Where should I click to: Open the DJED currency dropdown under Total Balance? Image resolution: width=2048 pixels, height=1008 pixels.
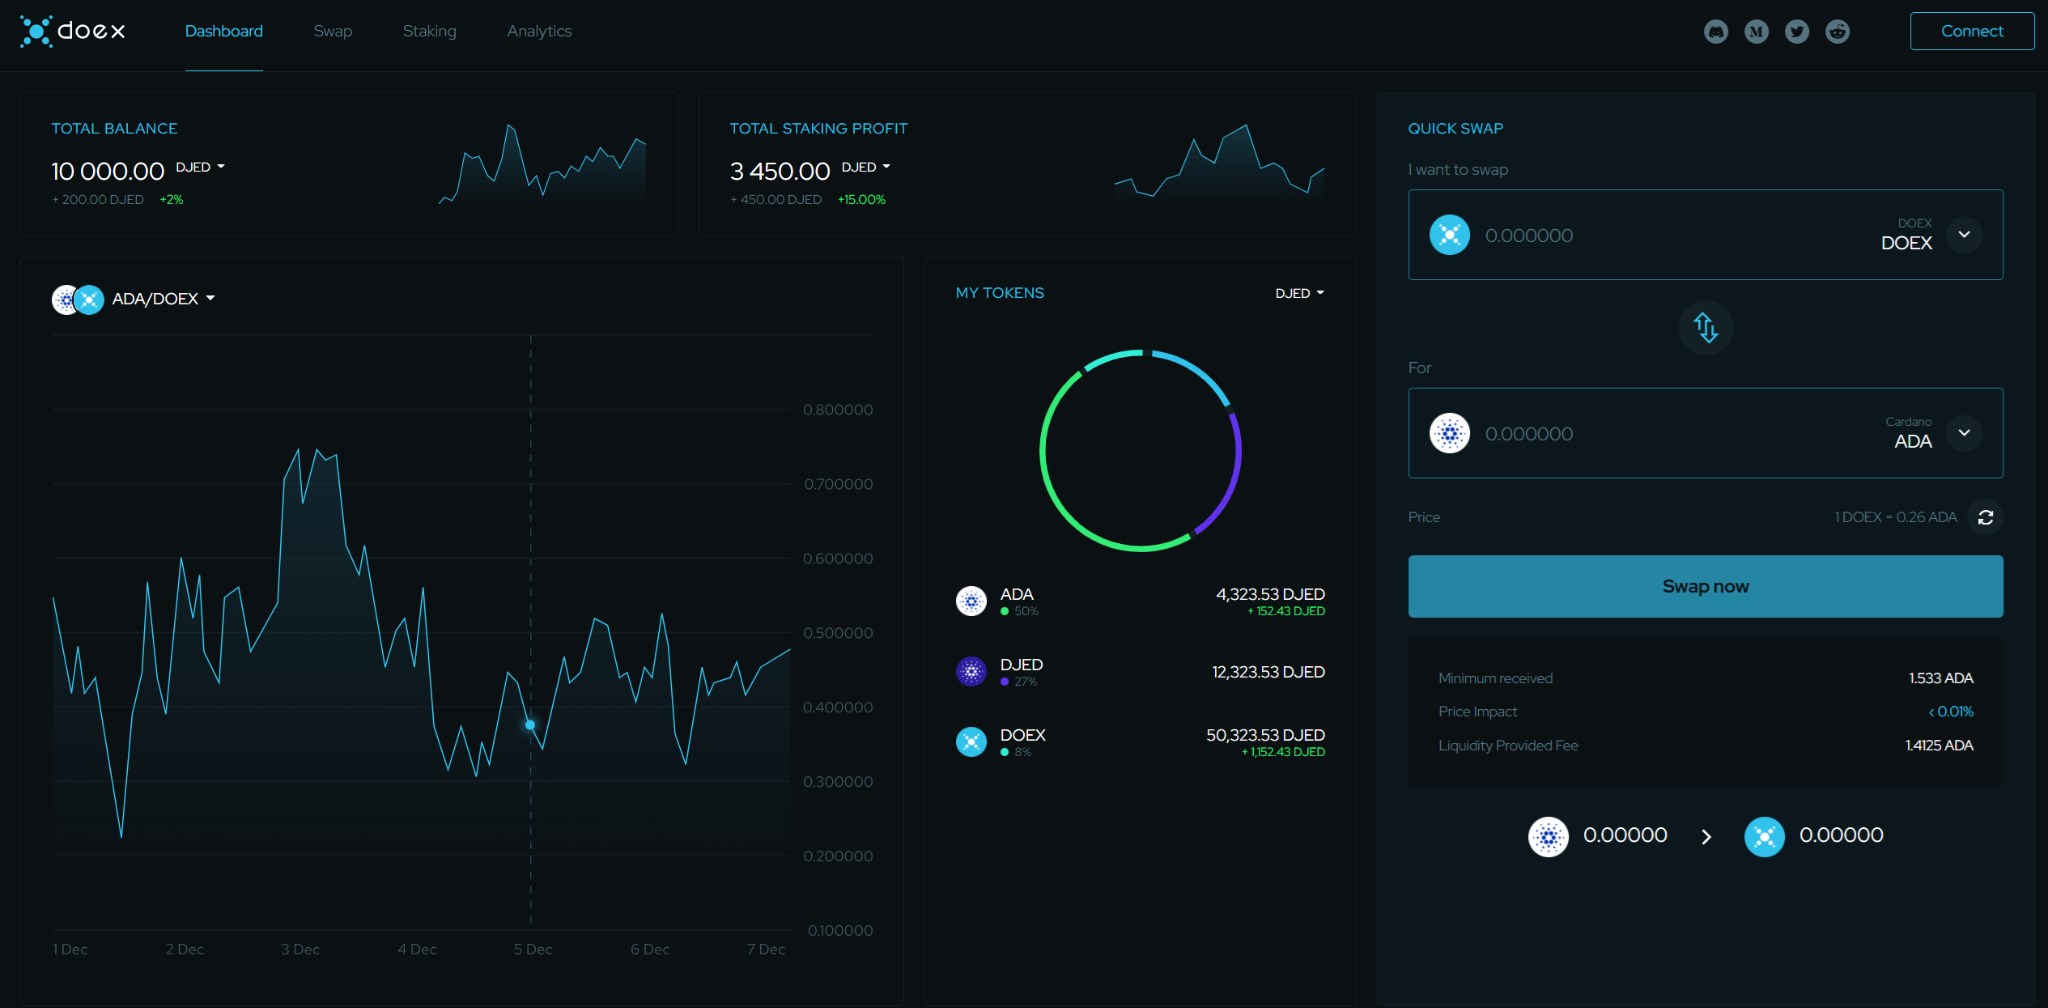200,166
